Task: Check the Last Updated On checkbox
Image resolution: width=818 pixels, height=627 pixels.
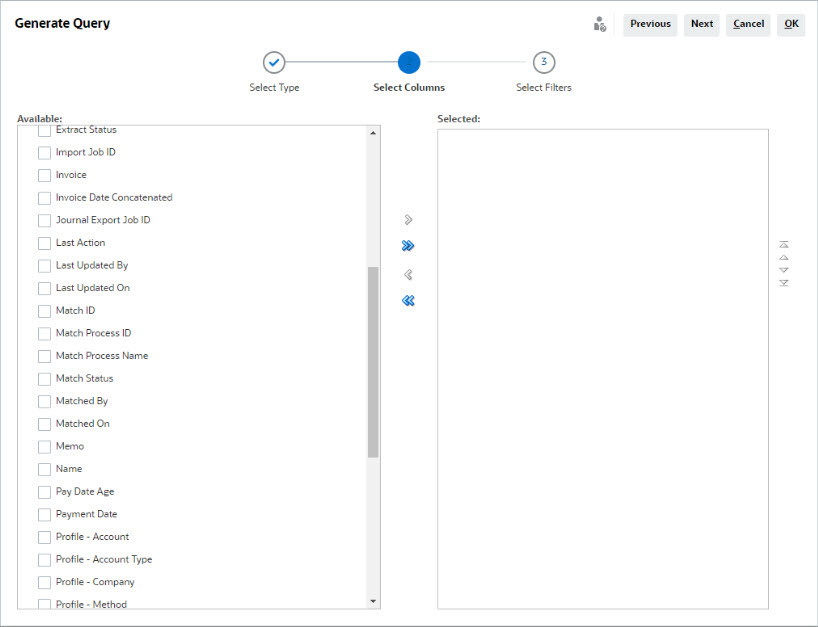Action: coord(44,288)
